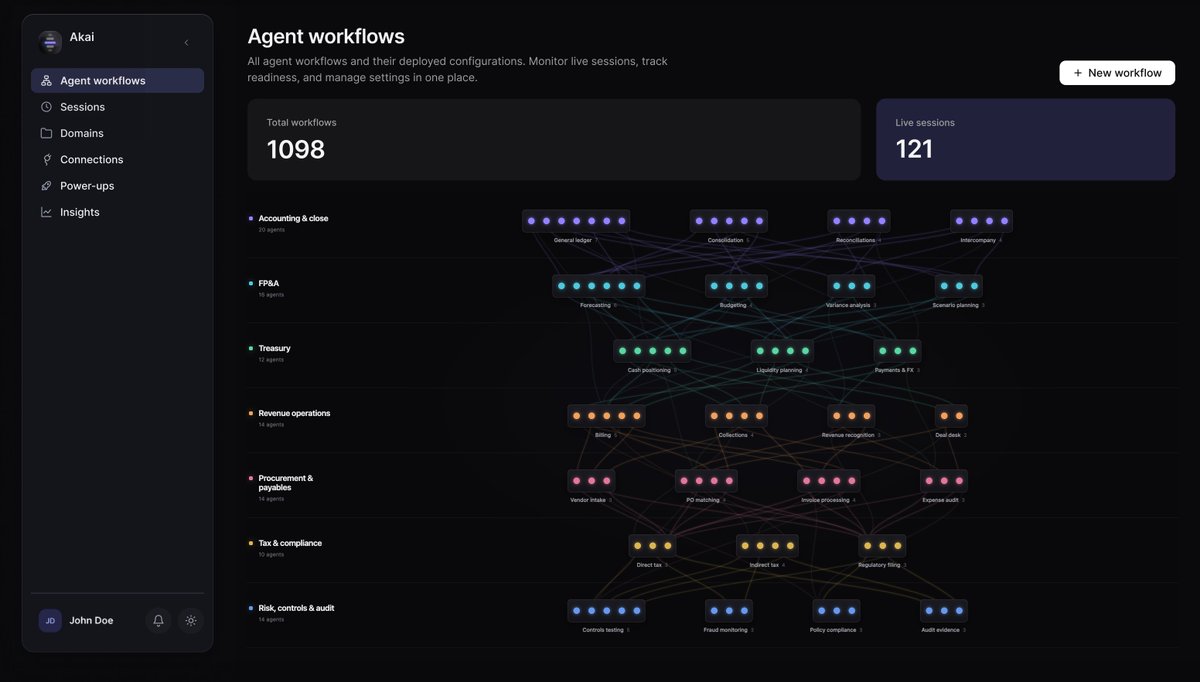
Task: Open the Collections agent node
Action: point(737,416)
